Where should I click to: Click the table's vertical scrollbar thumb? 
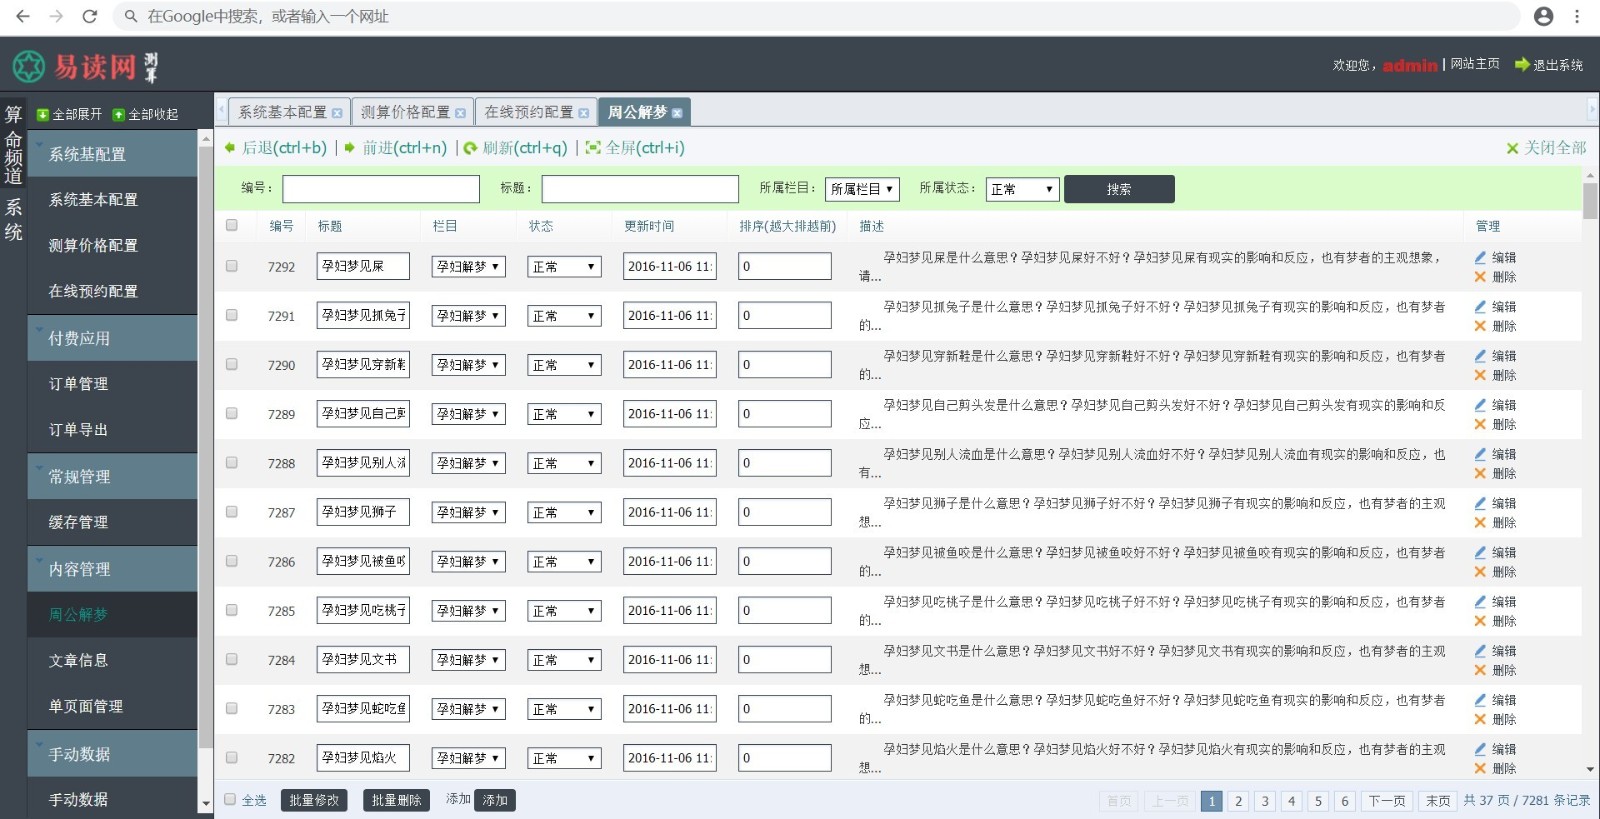coord(1590,200)
